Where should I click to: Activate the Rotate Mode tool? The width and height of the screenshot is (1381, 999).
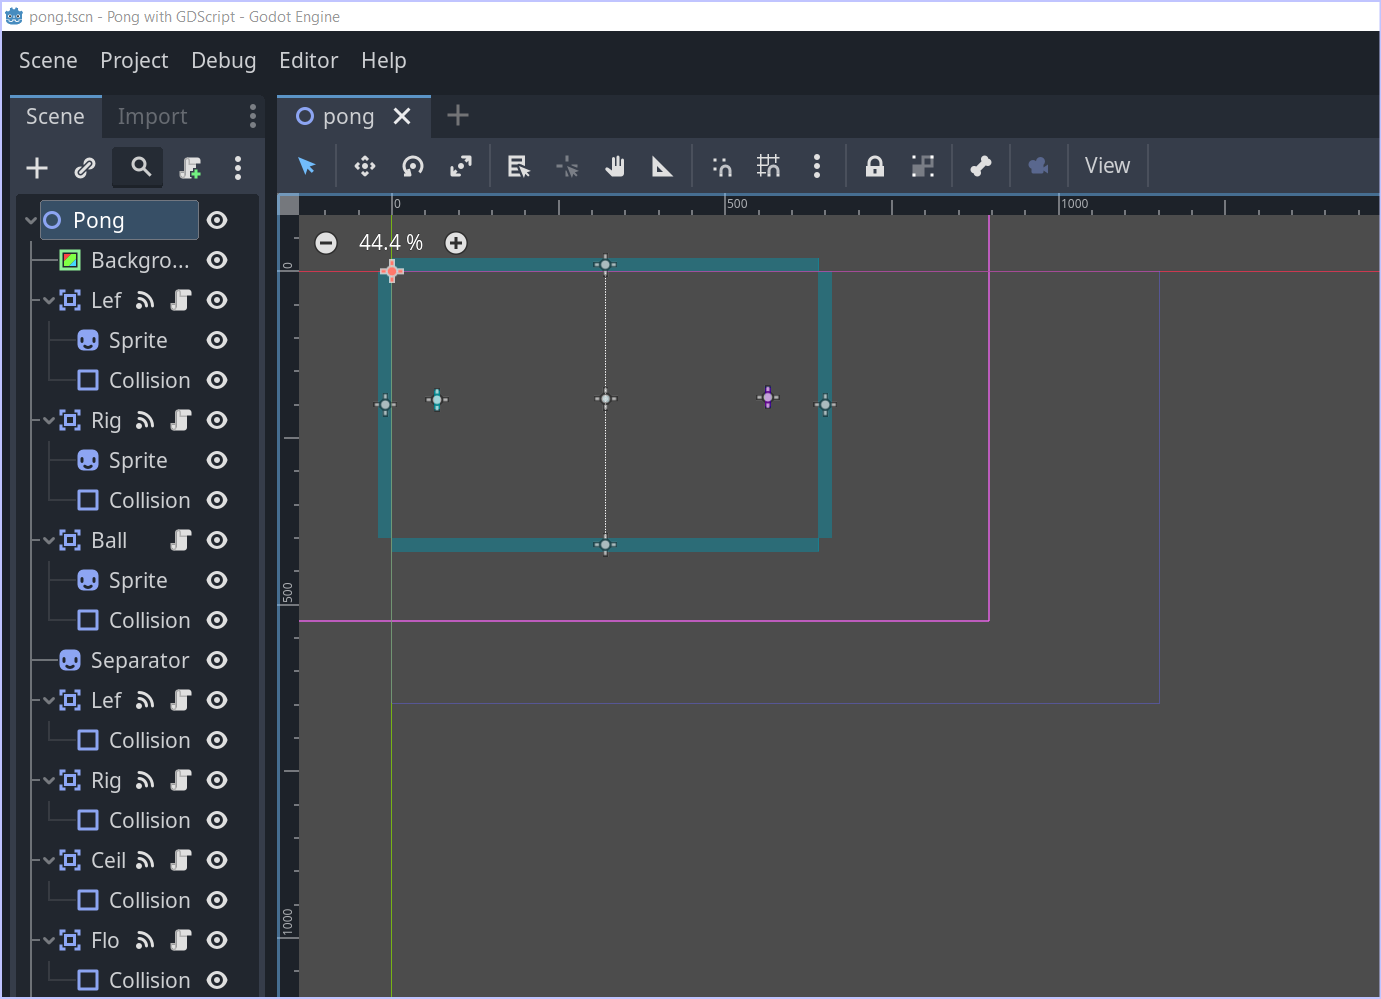(x=412, y=166)
